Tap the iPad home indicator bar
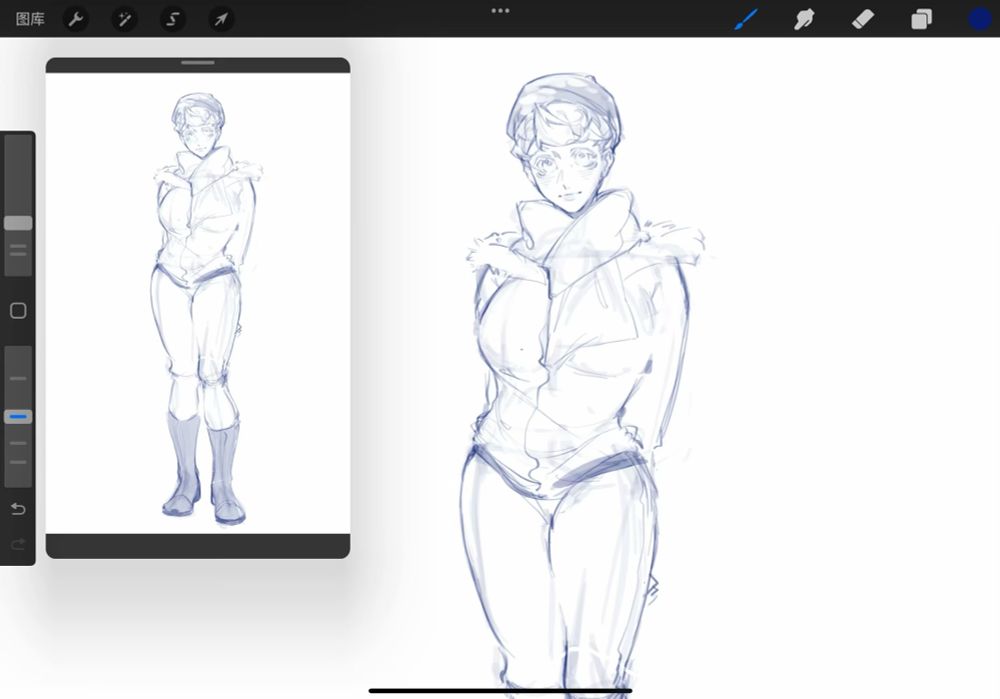Viewport: 1000px width, 699px height. coord(500,690)
